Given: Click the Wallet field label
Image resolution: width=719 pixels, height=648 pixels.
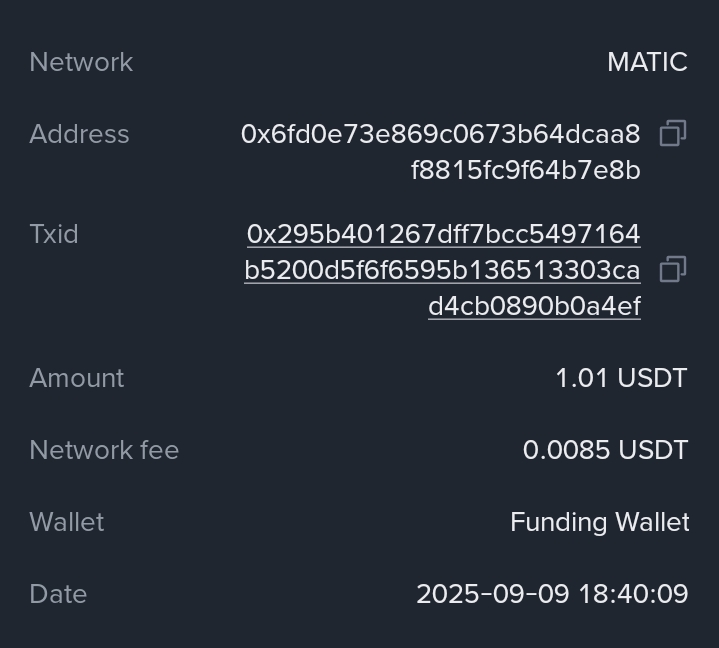Looking at the screenshot, I should (x=67, y=522).
